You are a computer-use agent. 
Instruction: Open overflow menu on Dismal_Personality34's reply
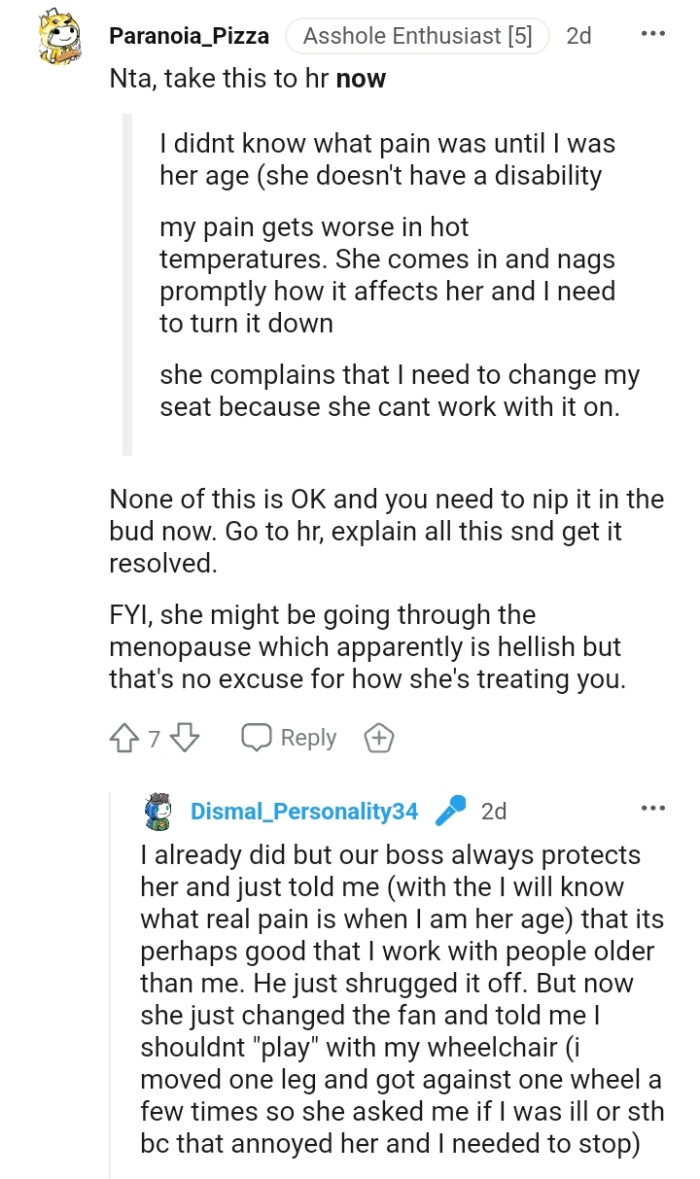point(655,806)
